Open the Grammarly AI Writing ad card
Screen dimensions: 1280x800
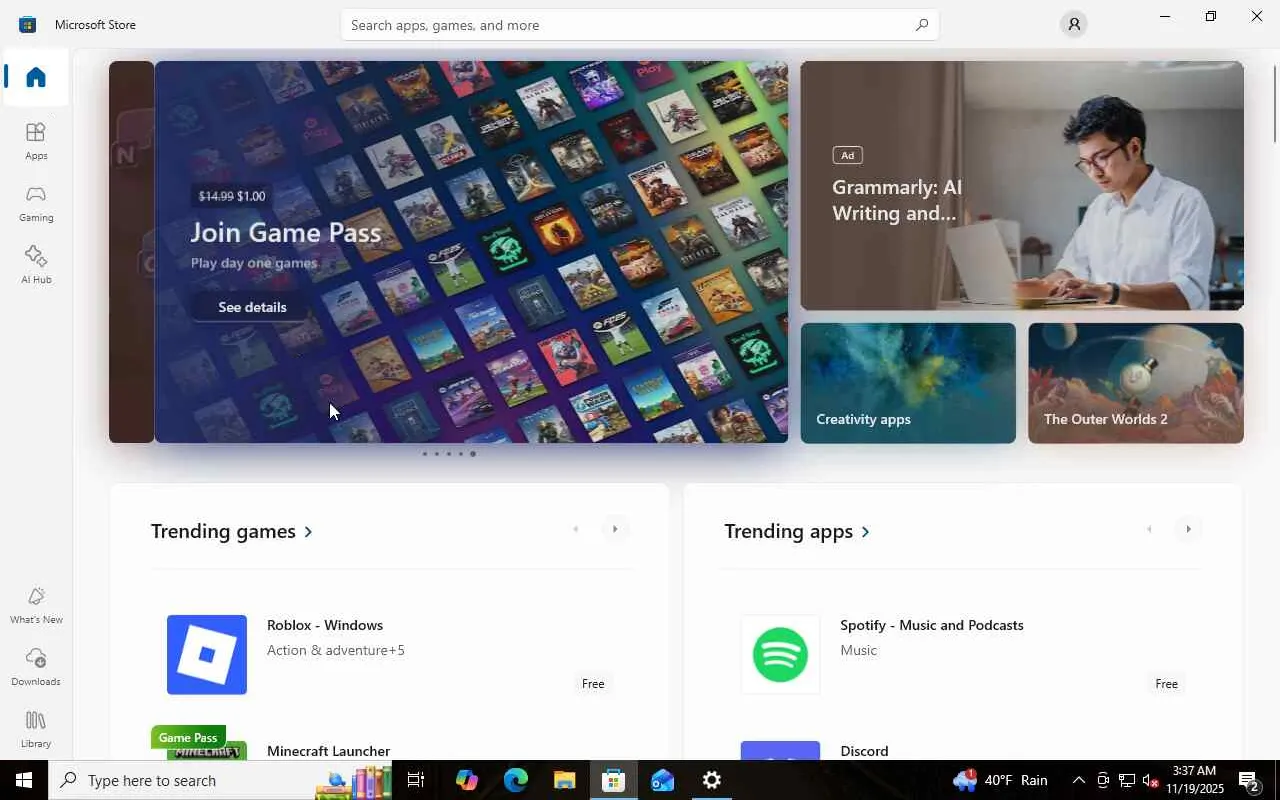pyautogui.click(x=1022, y=186)
